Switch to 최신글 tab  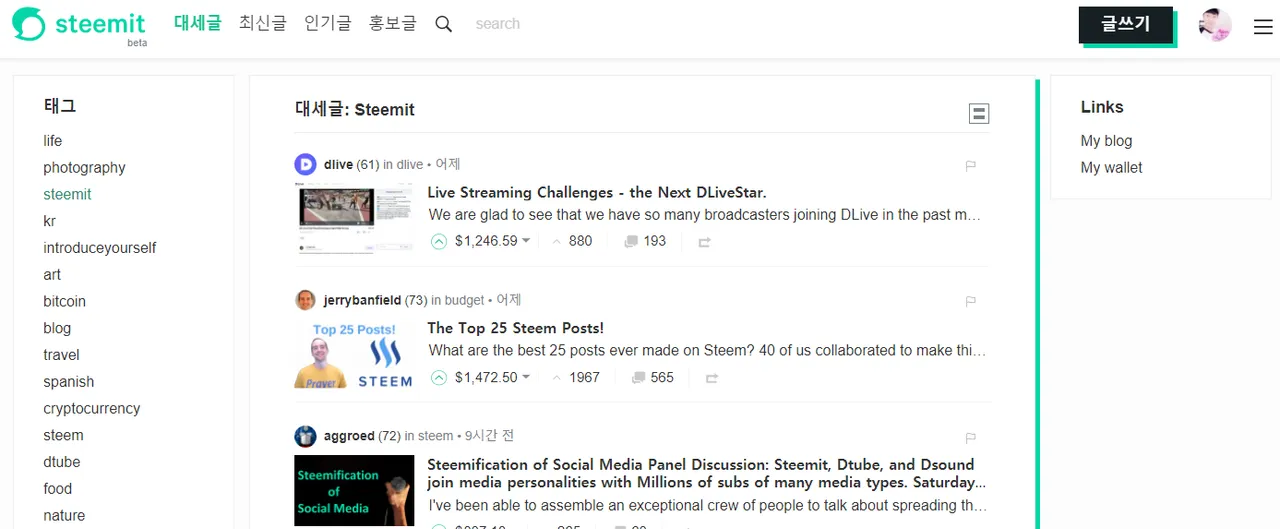click(262, 23)
